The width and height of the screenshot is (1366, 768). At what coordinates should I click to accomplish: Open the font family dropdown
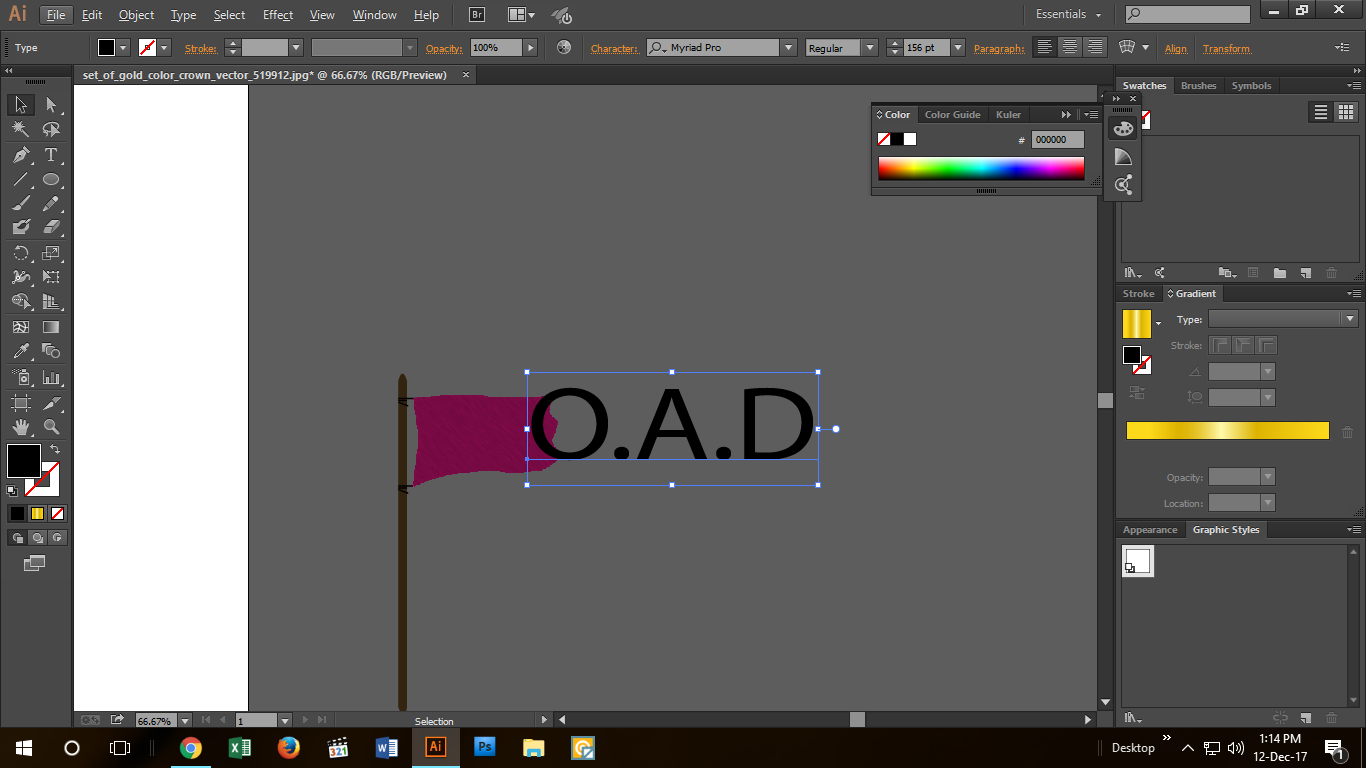click(x=789, y=47)
